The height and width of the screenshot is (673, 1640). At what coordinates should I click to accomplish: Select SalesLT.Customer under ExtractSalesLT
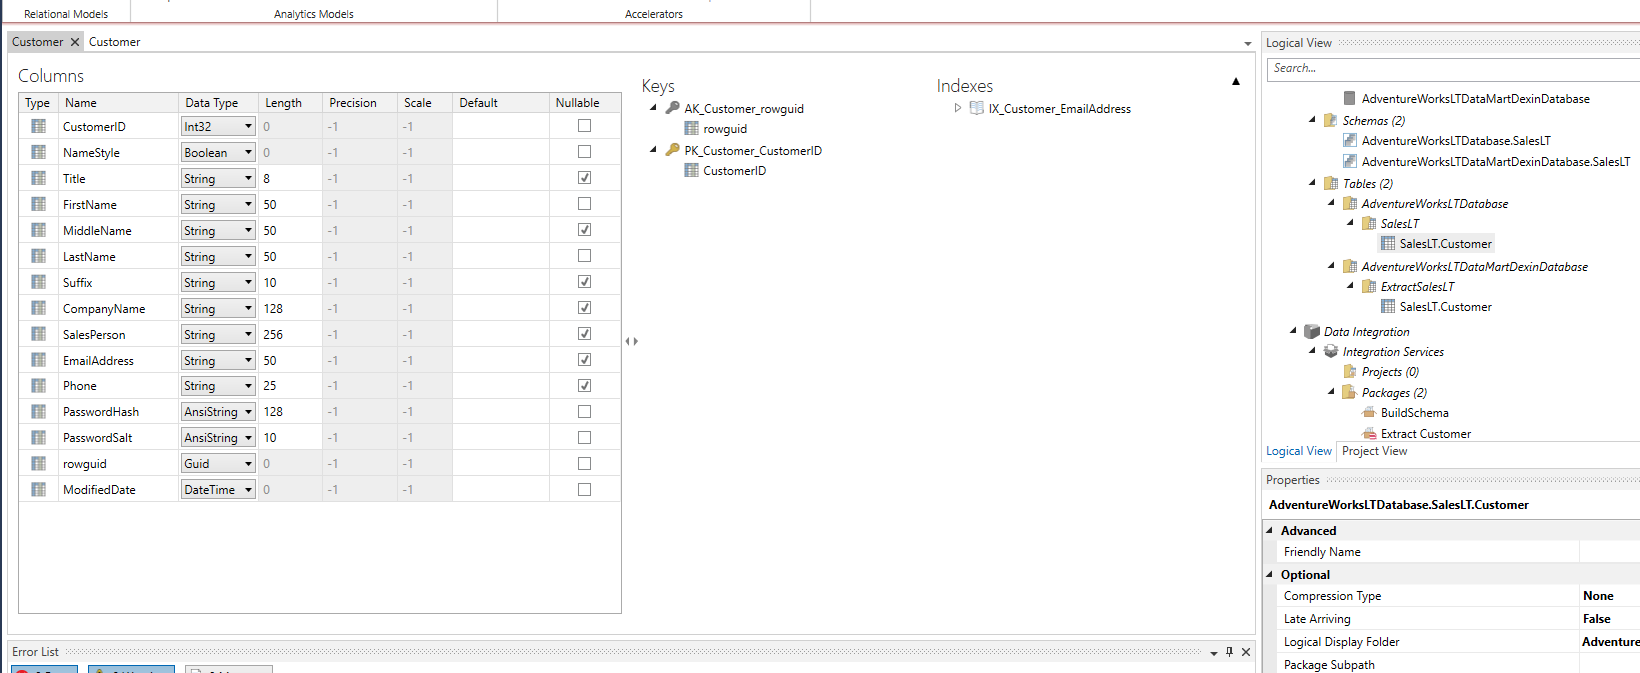coord(1445,307)
